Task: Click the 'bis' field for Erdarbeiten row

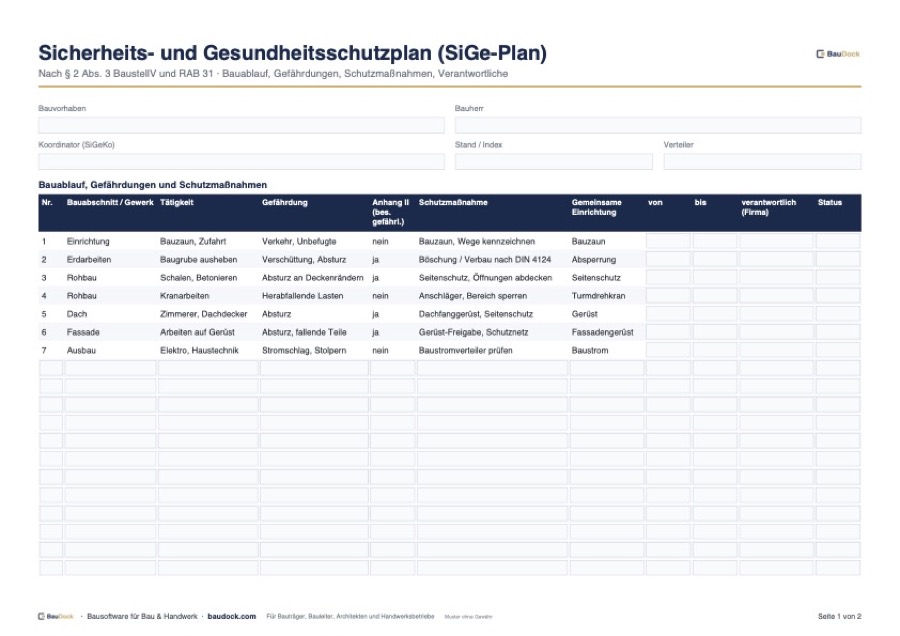Action: coord(715,259)
